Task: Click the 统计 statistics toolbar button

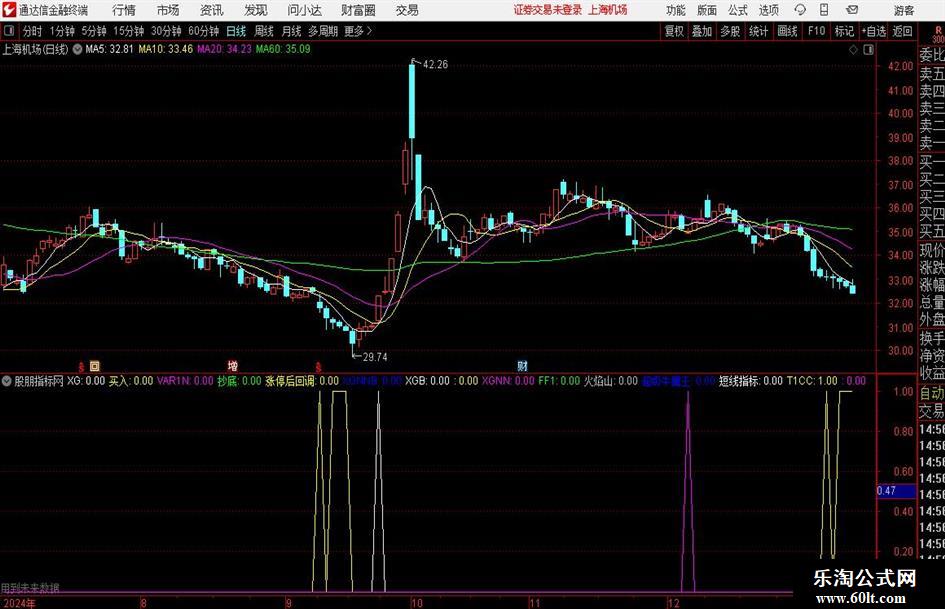Action: pyautogui.click(x=758, y=31)
